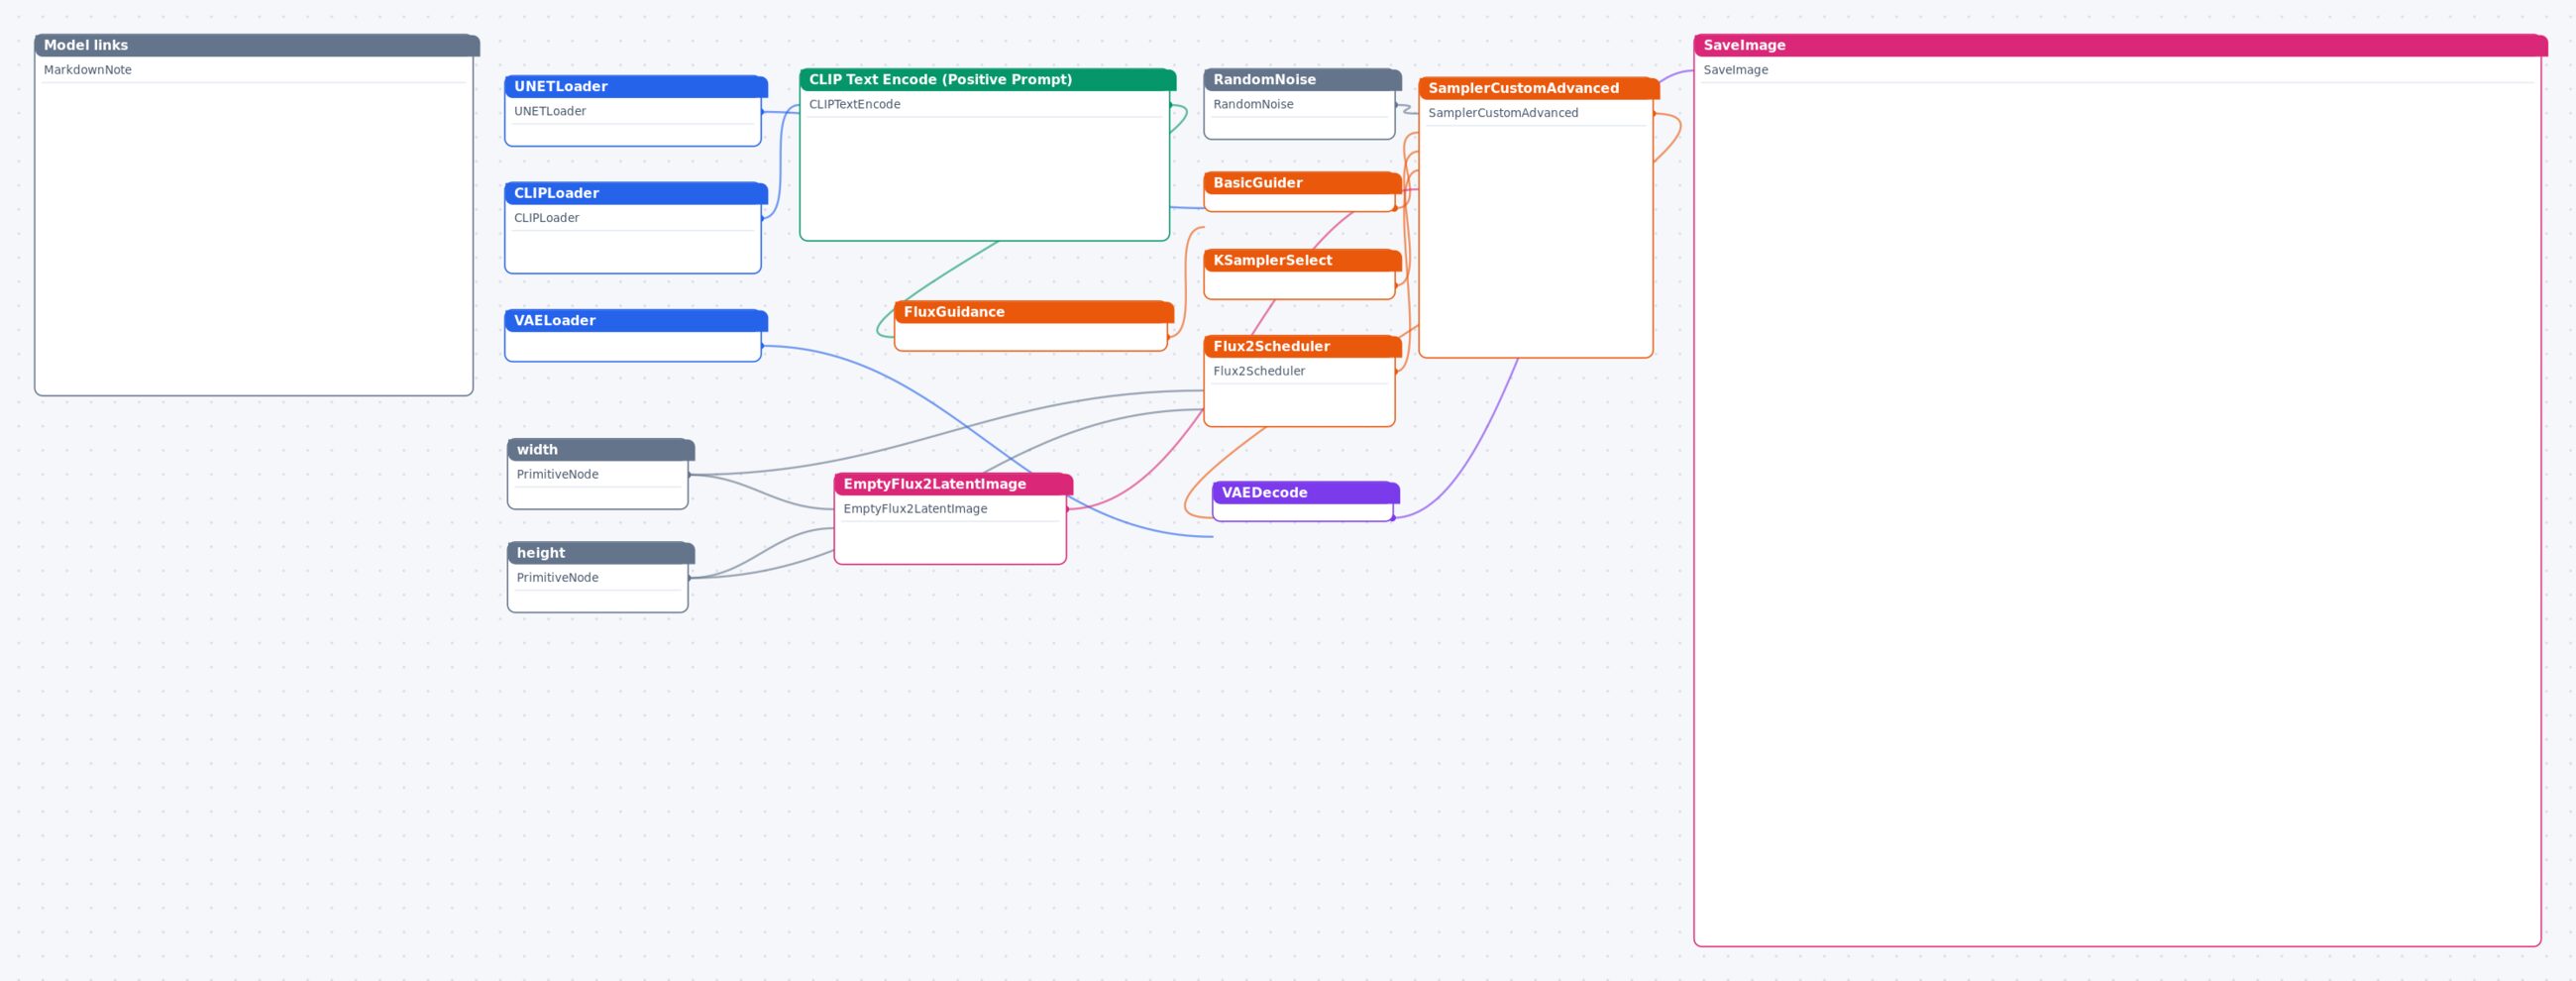Click the SaveImage type label below its header

pyautogui.click(x=1736, y=70)
